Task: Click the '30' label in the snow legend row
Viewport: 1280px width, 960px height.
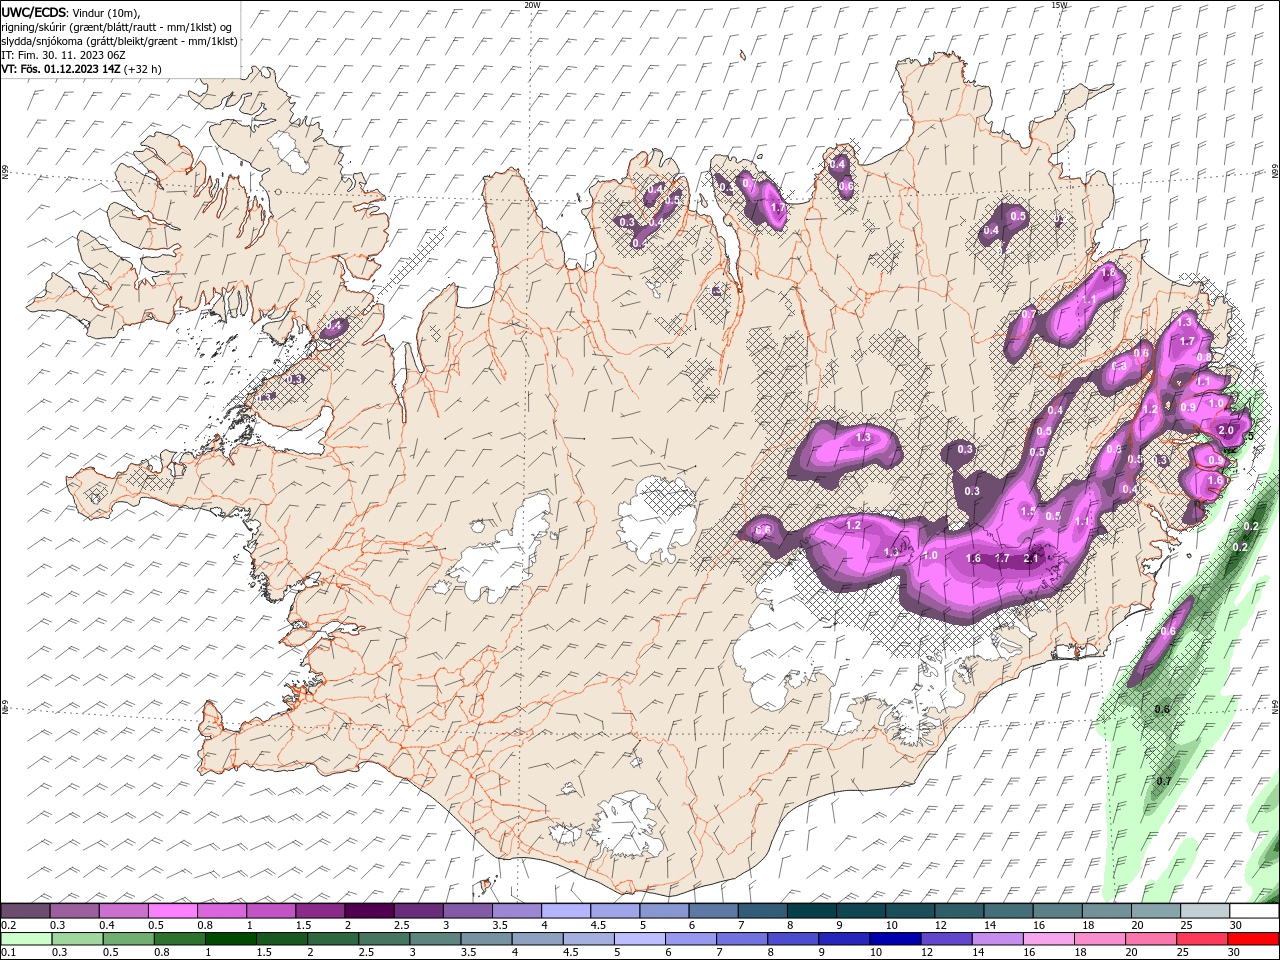Action: click(x=1236, y=925)
